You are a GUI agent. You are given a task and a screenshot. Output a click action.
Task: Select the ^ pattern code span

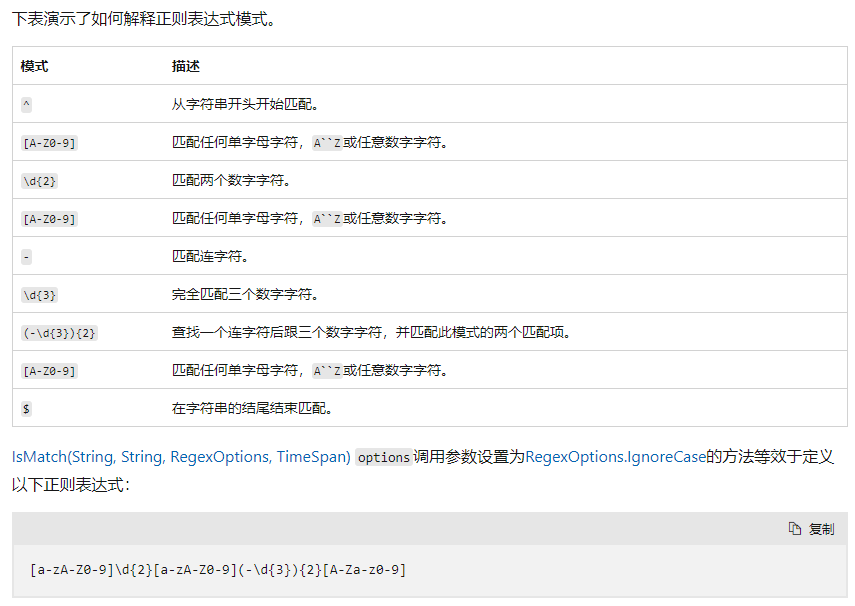[x=25, y=103]
